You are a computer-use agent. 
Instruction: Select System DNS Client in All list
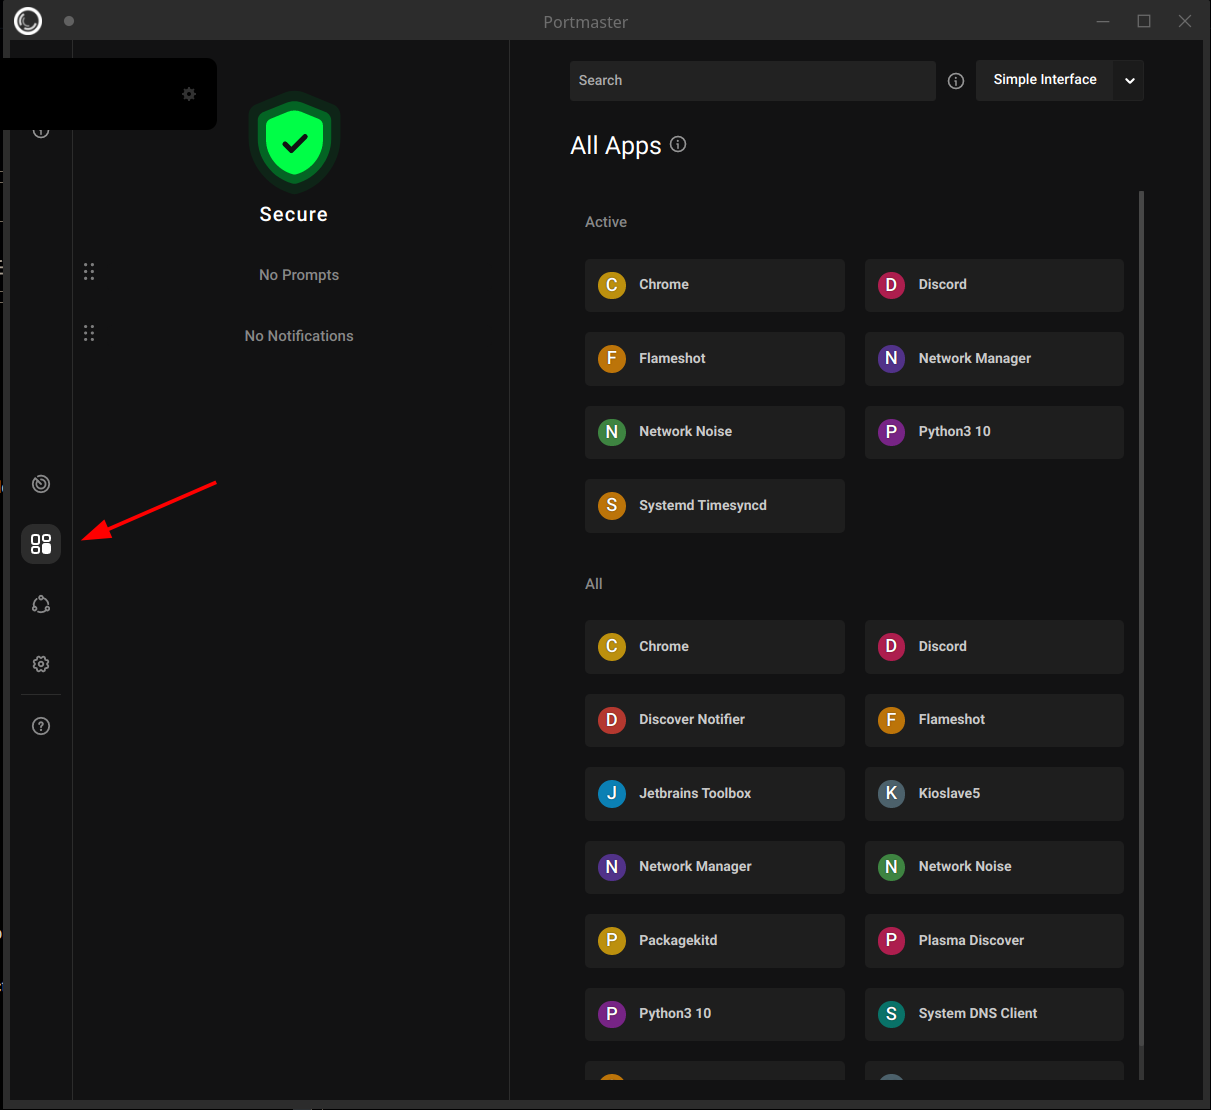click(993, 1013)
